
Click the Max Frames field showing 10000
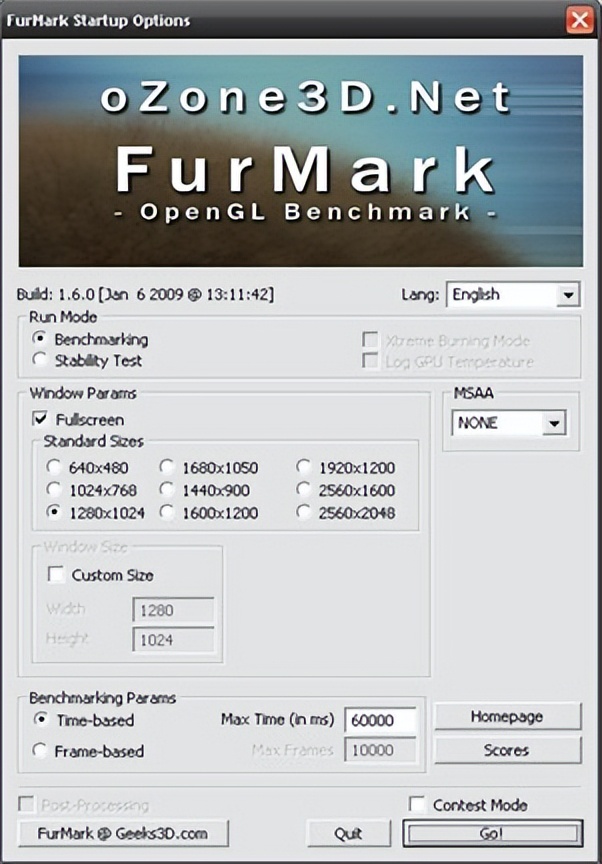coord(381,750)
